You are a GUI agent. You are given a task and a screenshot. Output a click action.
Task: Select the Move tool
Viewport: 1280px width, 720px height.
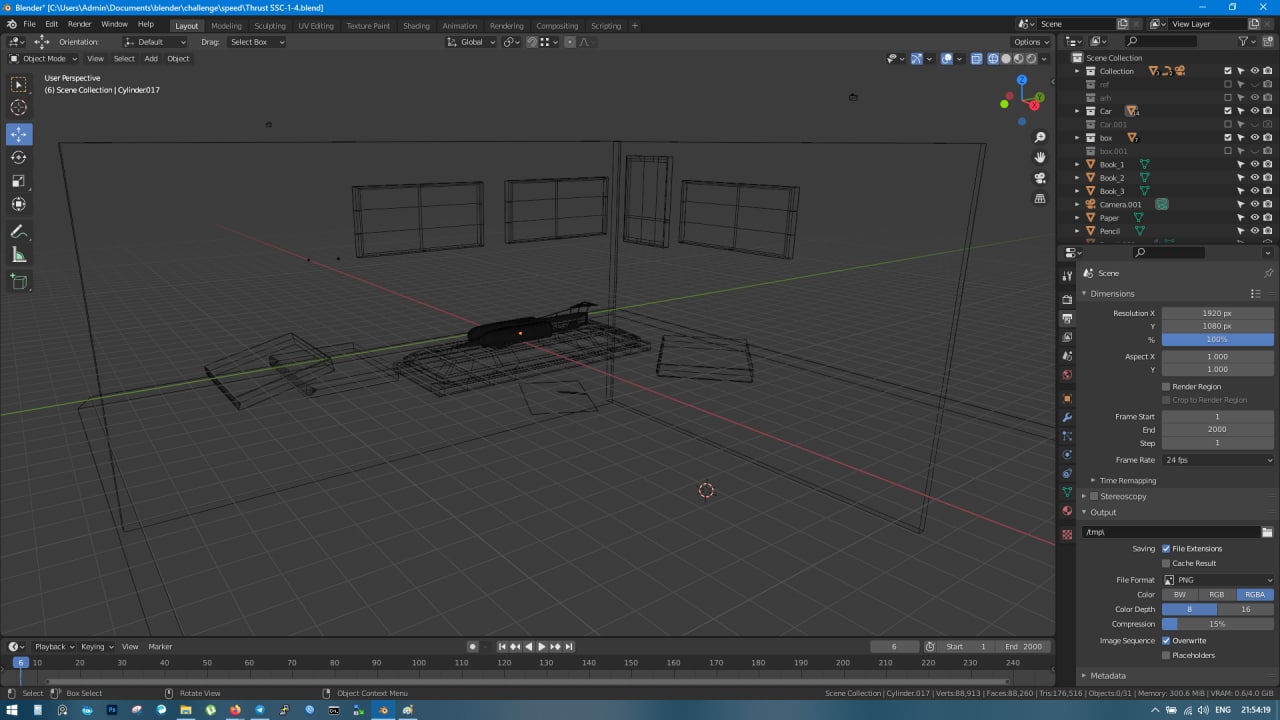[x=19, y=134]
